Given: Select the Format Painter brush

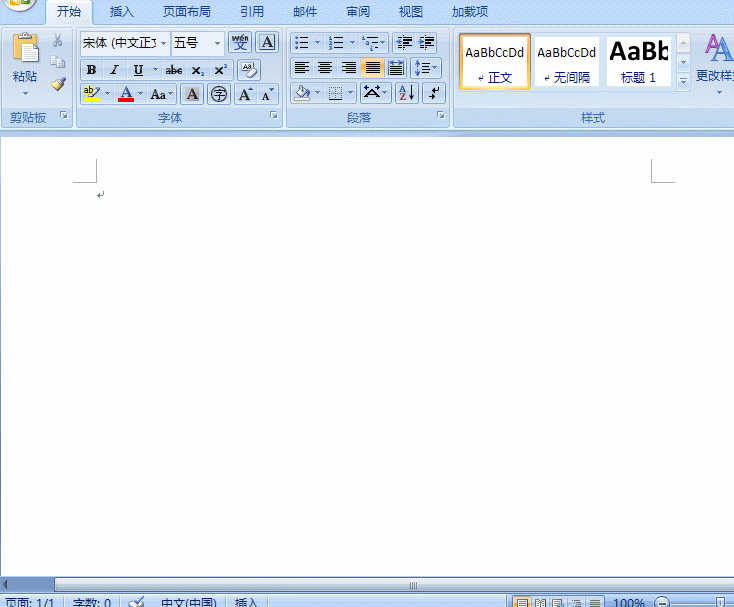Looking at the screenshot, I should click(x=58, y=84).
